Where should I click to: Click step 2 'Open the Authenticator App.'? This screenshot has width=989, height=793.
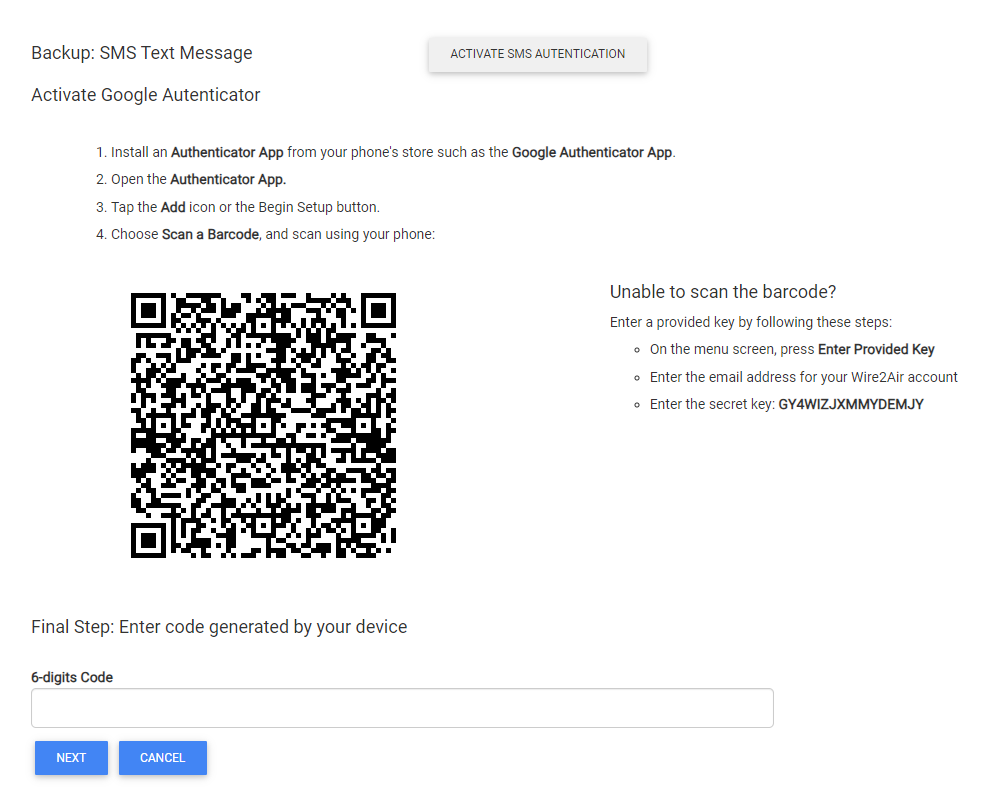tap(191, 180)
